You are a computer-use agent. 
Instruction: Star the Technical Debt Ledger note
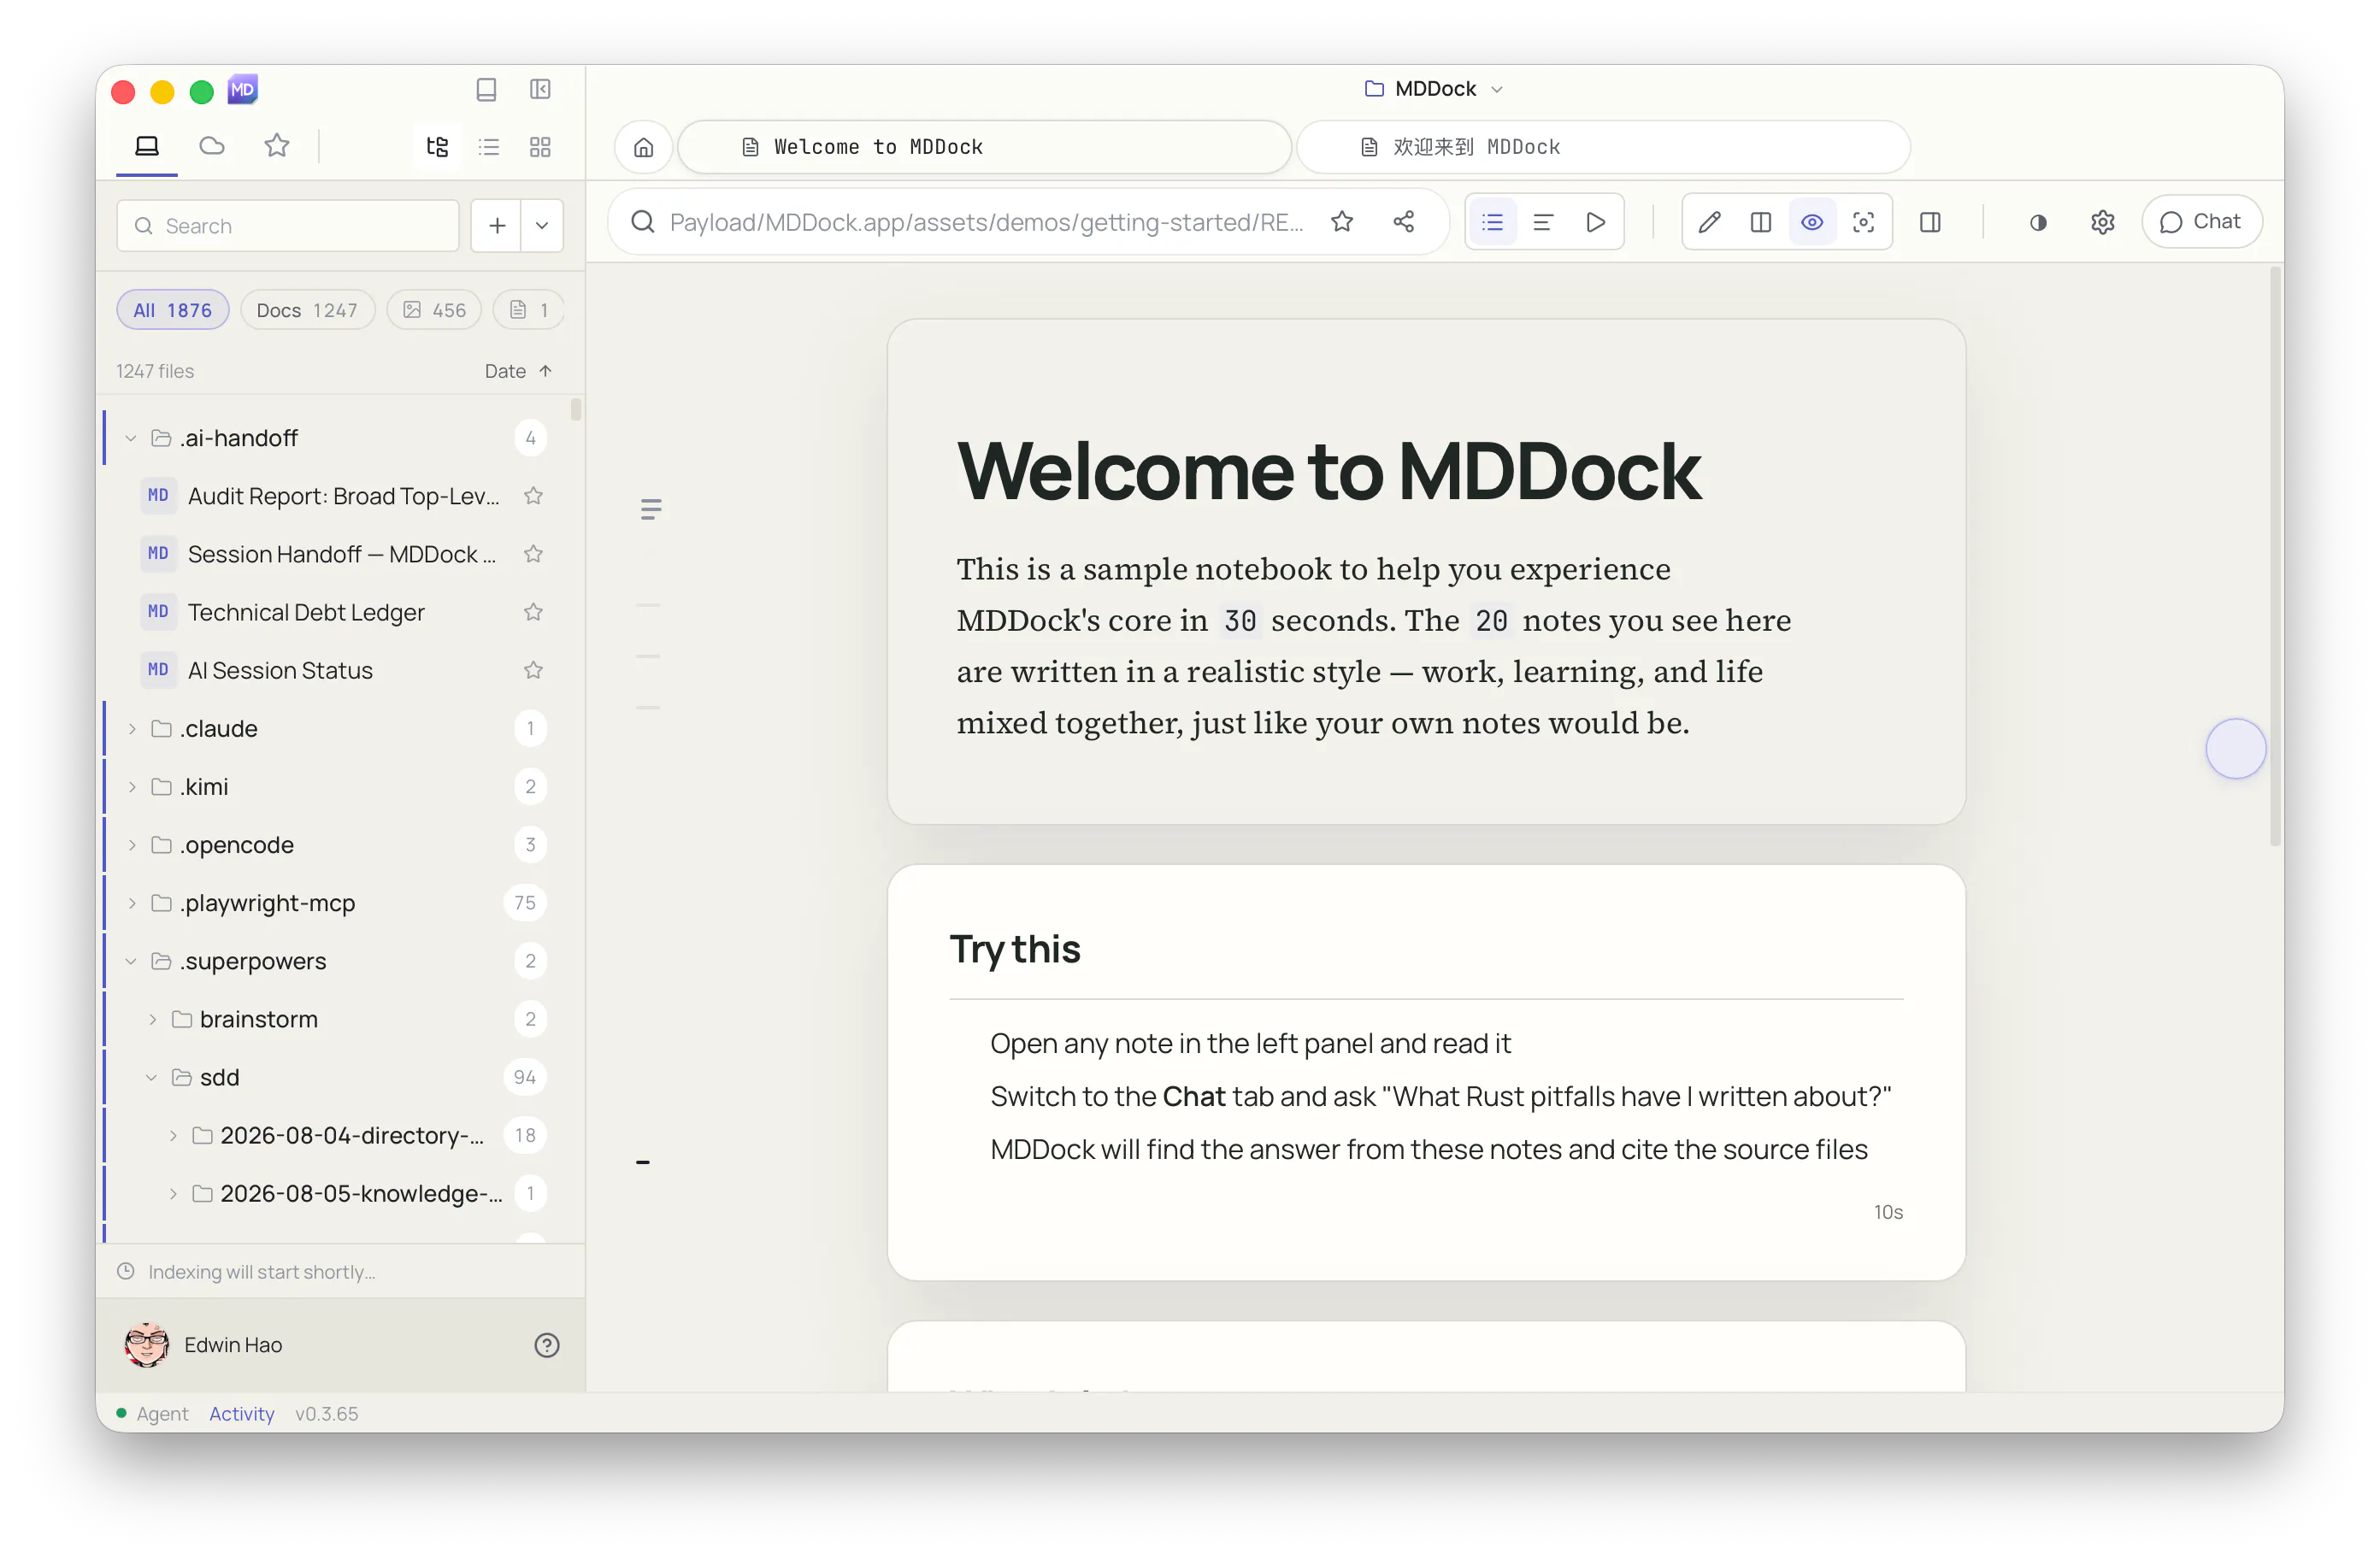[533, 612]
